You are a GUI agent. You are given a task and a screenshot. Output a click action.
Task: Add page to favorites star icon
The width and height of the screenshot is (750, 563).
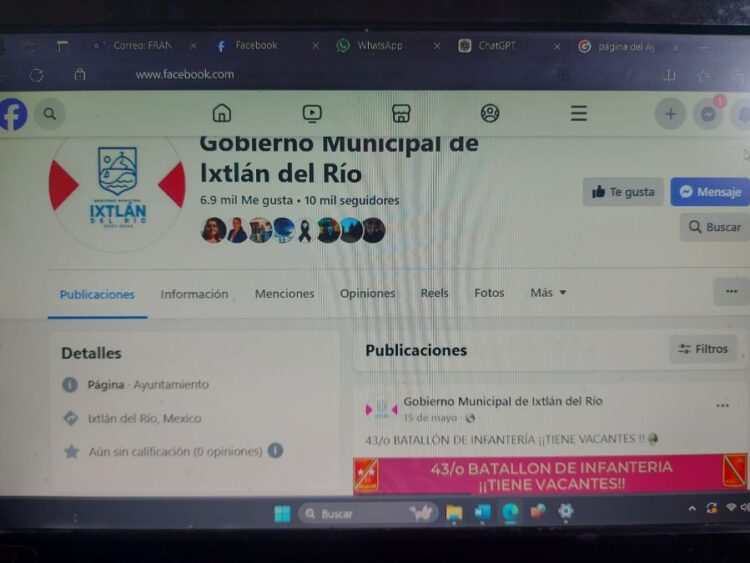pyautogui.click(x=703, y=76)
